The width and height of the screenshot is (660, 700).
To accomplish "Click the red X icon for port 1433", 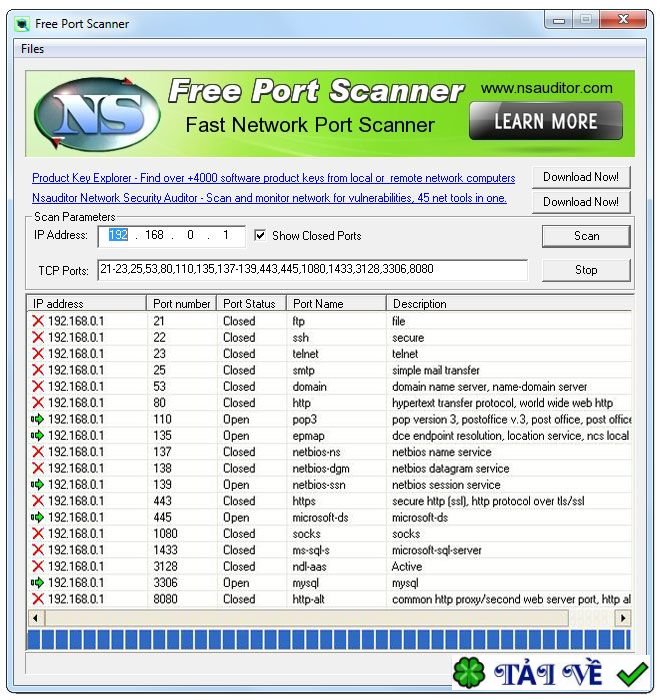I will pos(38,550).
